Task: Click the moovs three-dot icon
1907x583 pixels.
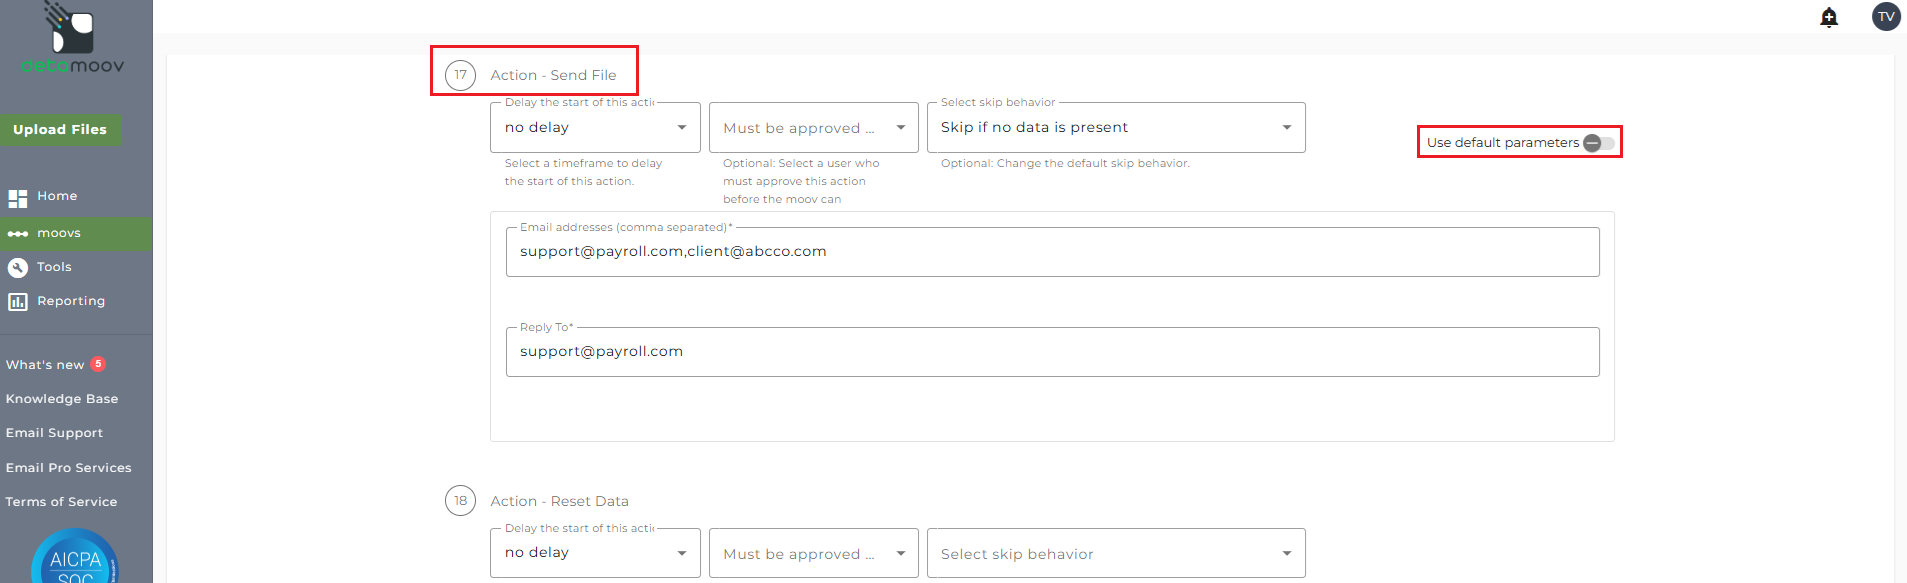Action: [18, 234]
